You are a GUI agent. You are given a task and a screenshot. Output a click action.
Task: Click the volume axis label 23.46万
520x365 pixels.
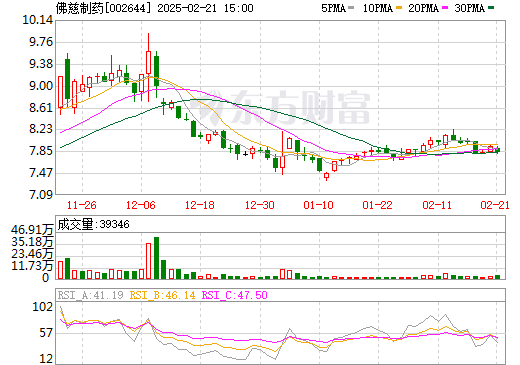(x=32, y=254)
